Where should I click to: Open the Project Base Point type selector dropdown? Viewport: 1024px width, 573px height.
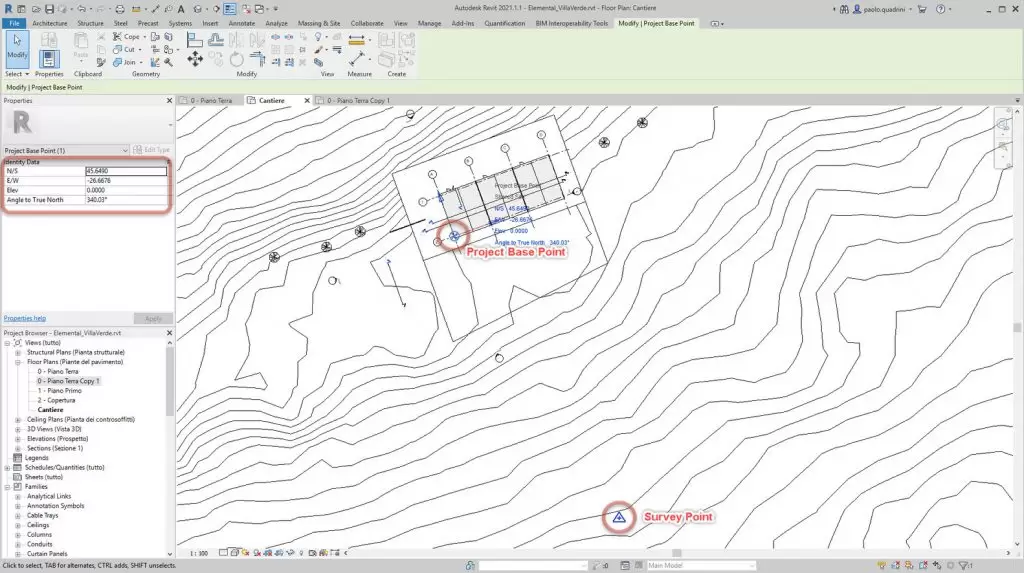pos(124,149)
